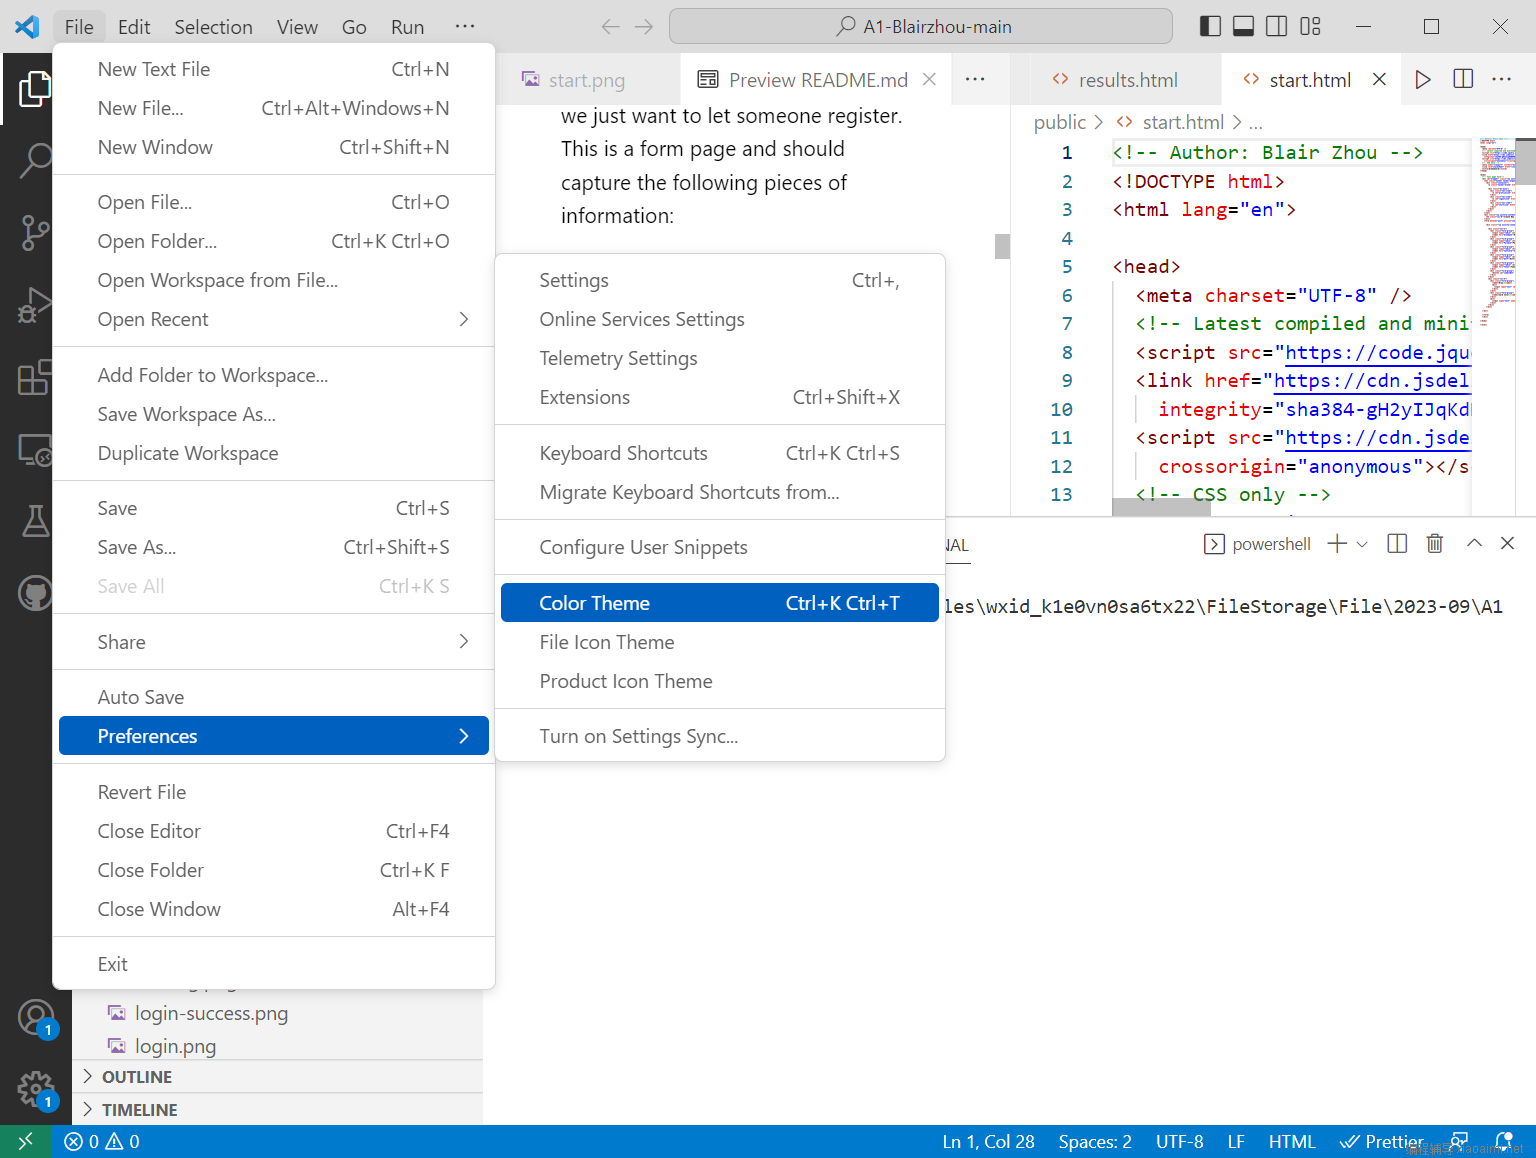This screenshot has height=1158, width=1536.
Task: Open terminal launch profile dropdown
Action: tap(1362, 543)
